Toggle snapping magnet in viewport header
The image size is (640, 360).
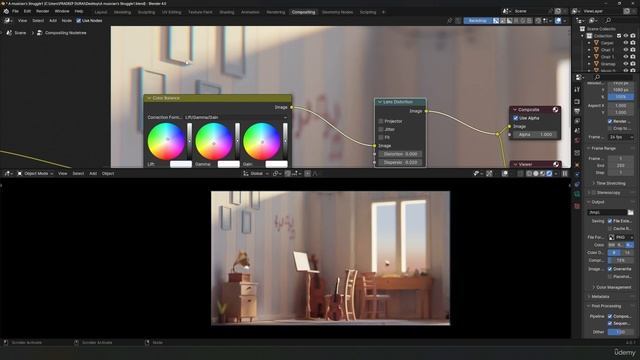point(287,173)
